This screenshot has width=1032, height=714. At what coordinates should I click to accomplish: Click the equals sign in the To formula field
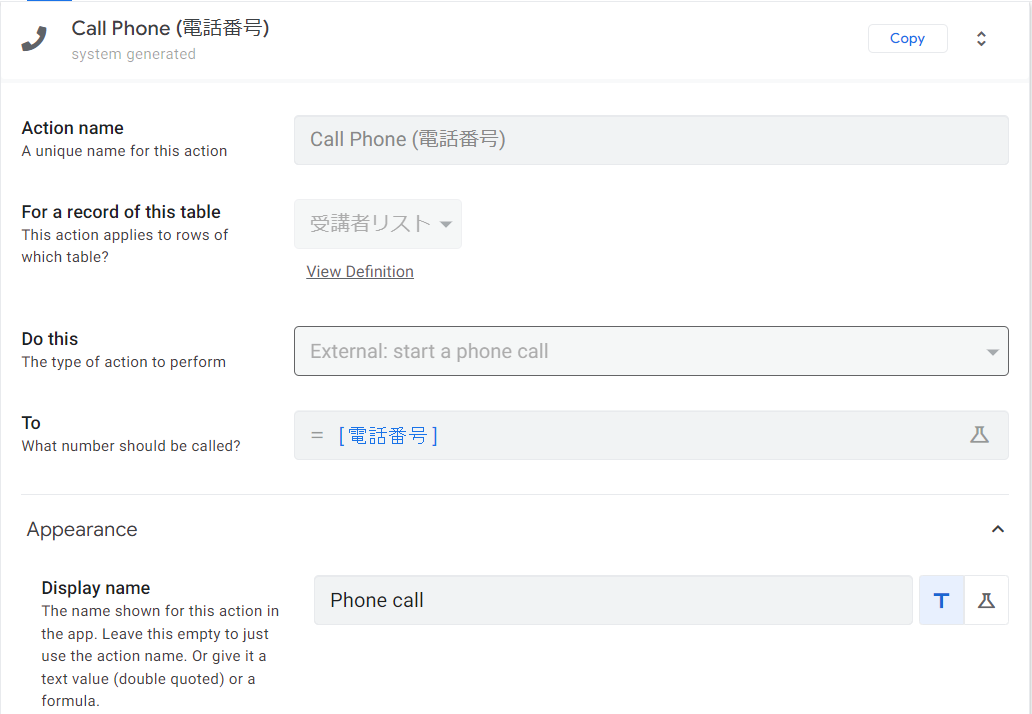(316, 435)
